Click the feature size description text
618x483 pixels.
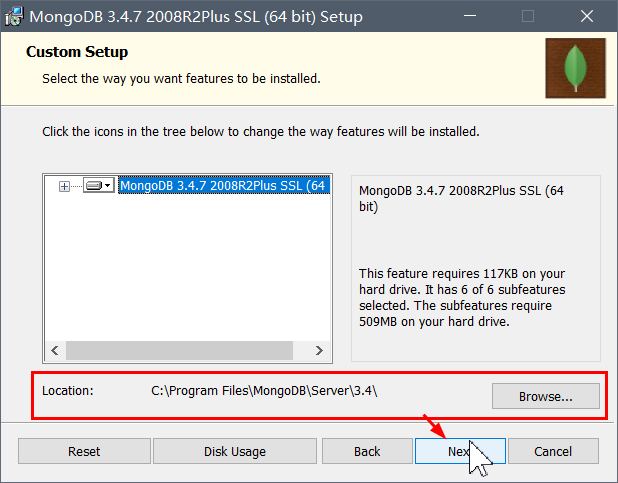click(x=462, y=298)
